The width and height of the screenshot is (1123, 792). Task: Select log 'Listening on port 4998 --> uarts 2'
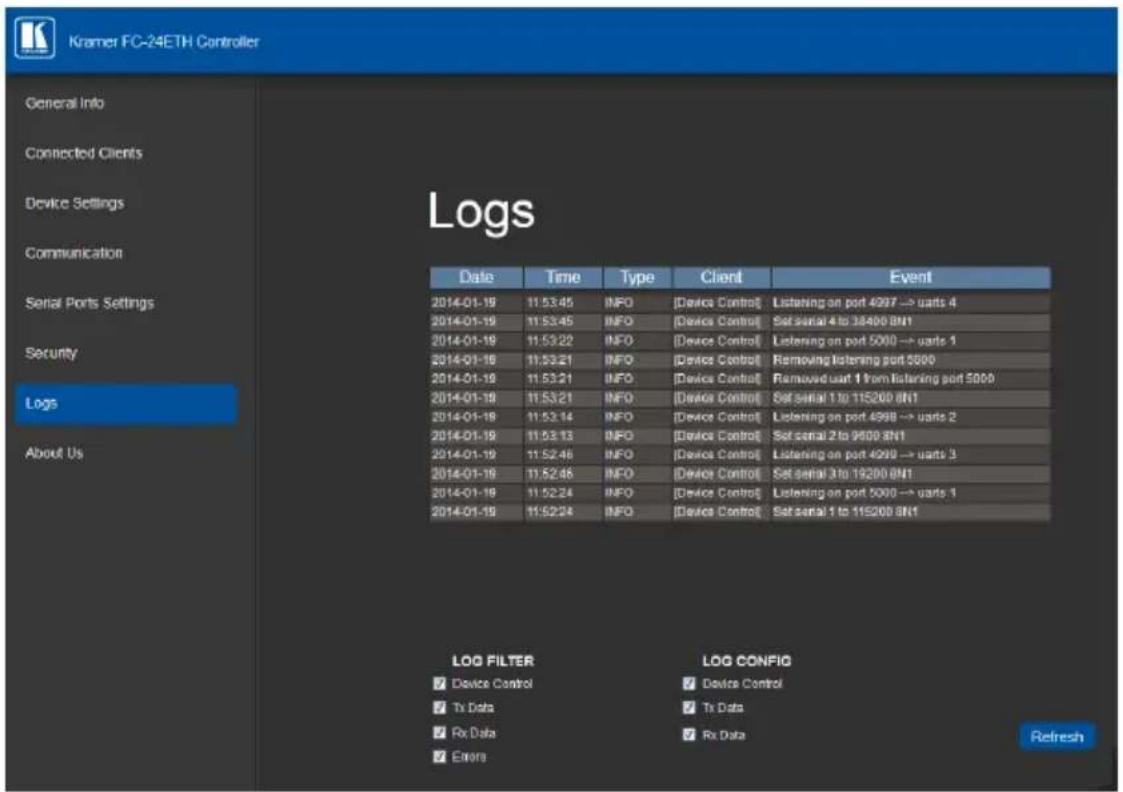click(x=740, y=417)
